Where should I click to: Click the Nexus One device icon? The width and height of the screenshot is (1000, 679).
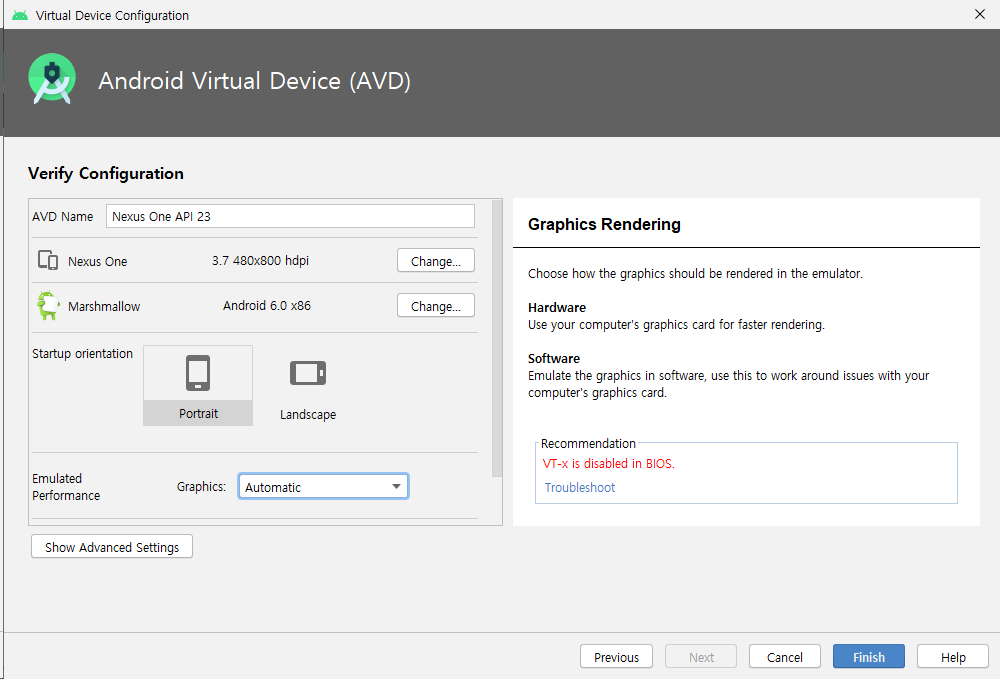[x=47, y=261]
